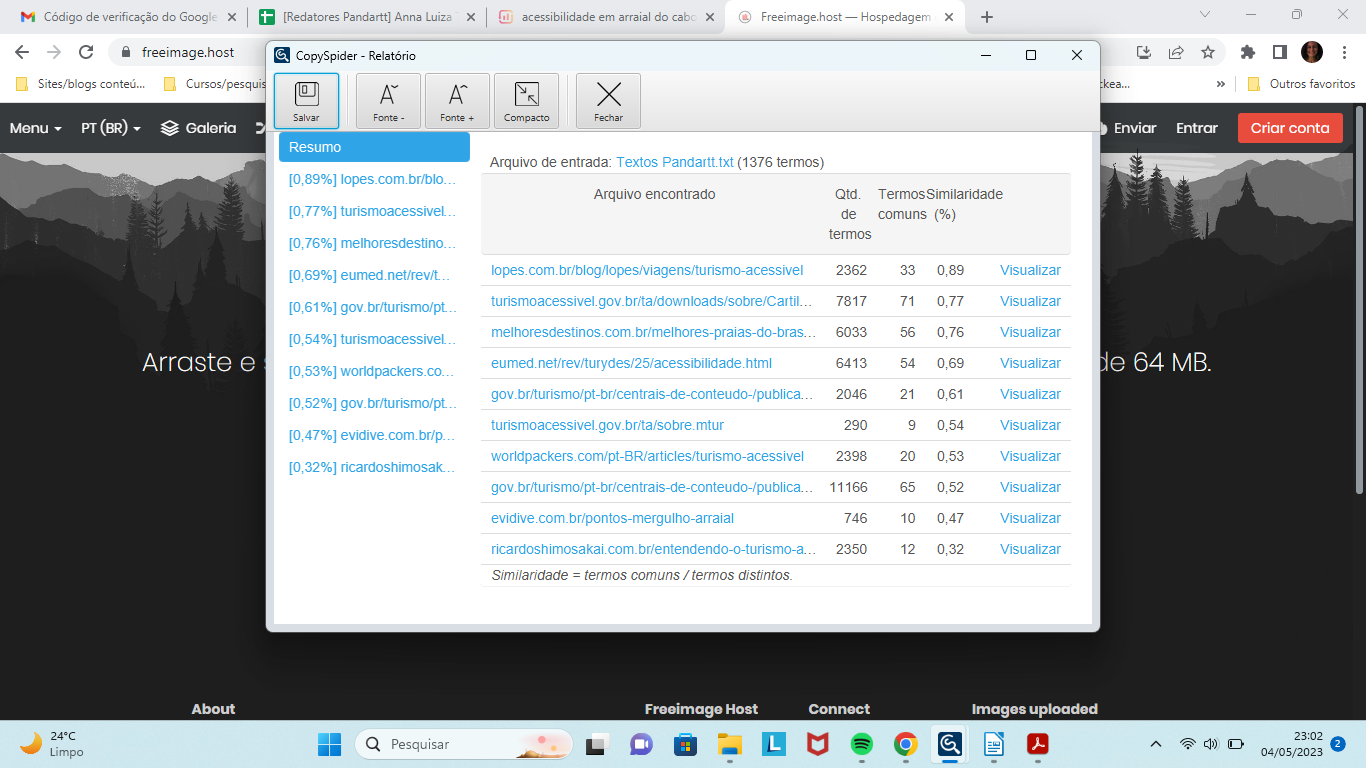Click the Freeimage.host page scrollbar

[1357, 300]
